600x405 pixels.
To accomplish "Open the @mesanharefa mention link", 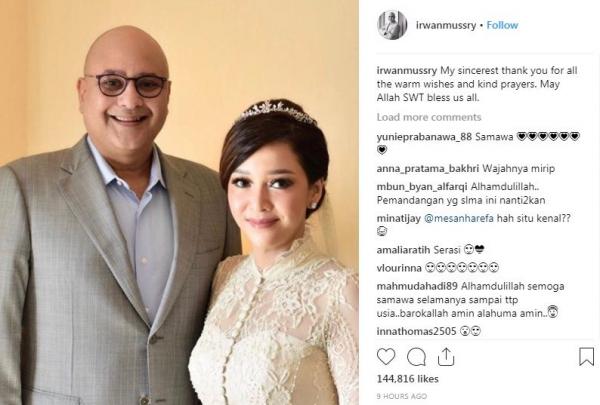I will pyautogui.click(x=459, y=219).
